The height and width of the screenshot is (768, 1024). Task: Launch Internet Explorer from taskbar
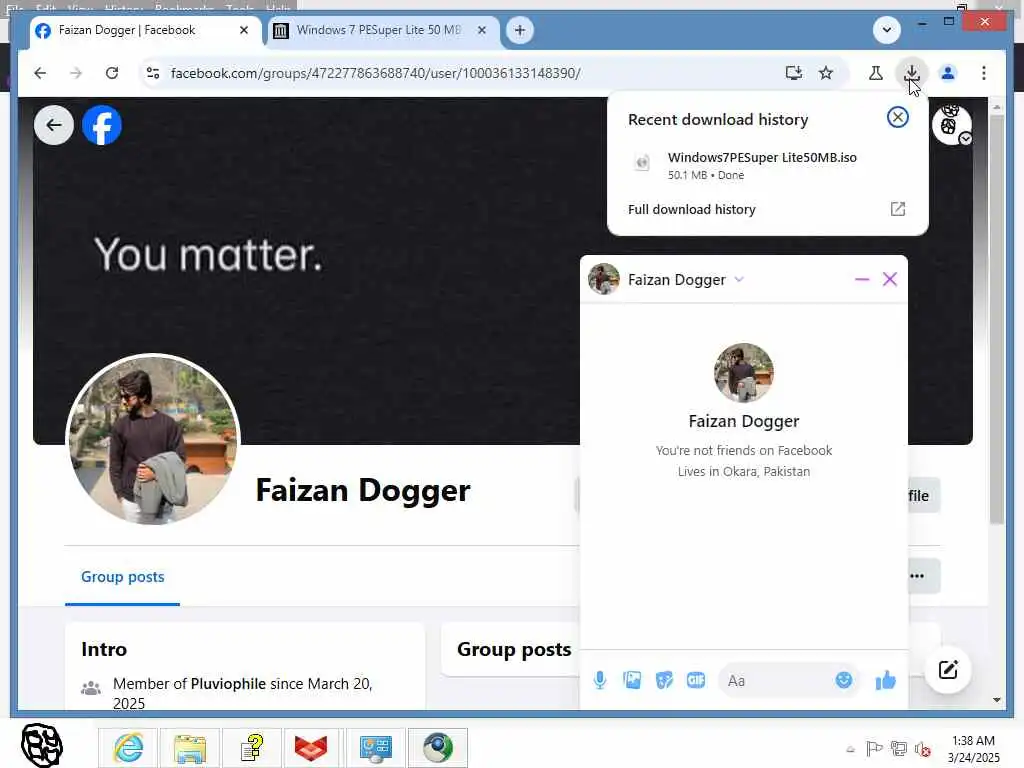click(x=128, y=748)
